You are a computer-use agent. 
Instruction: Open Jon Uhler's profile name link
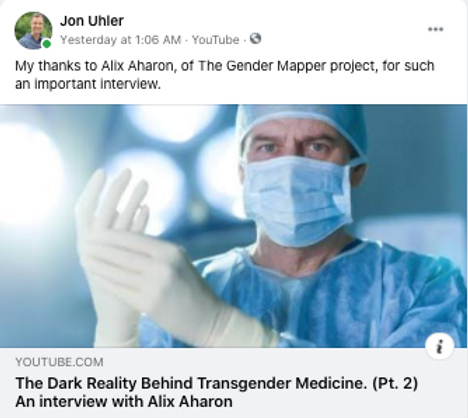pyautogui.click(x=92, y=21)
